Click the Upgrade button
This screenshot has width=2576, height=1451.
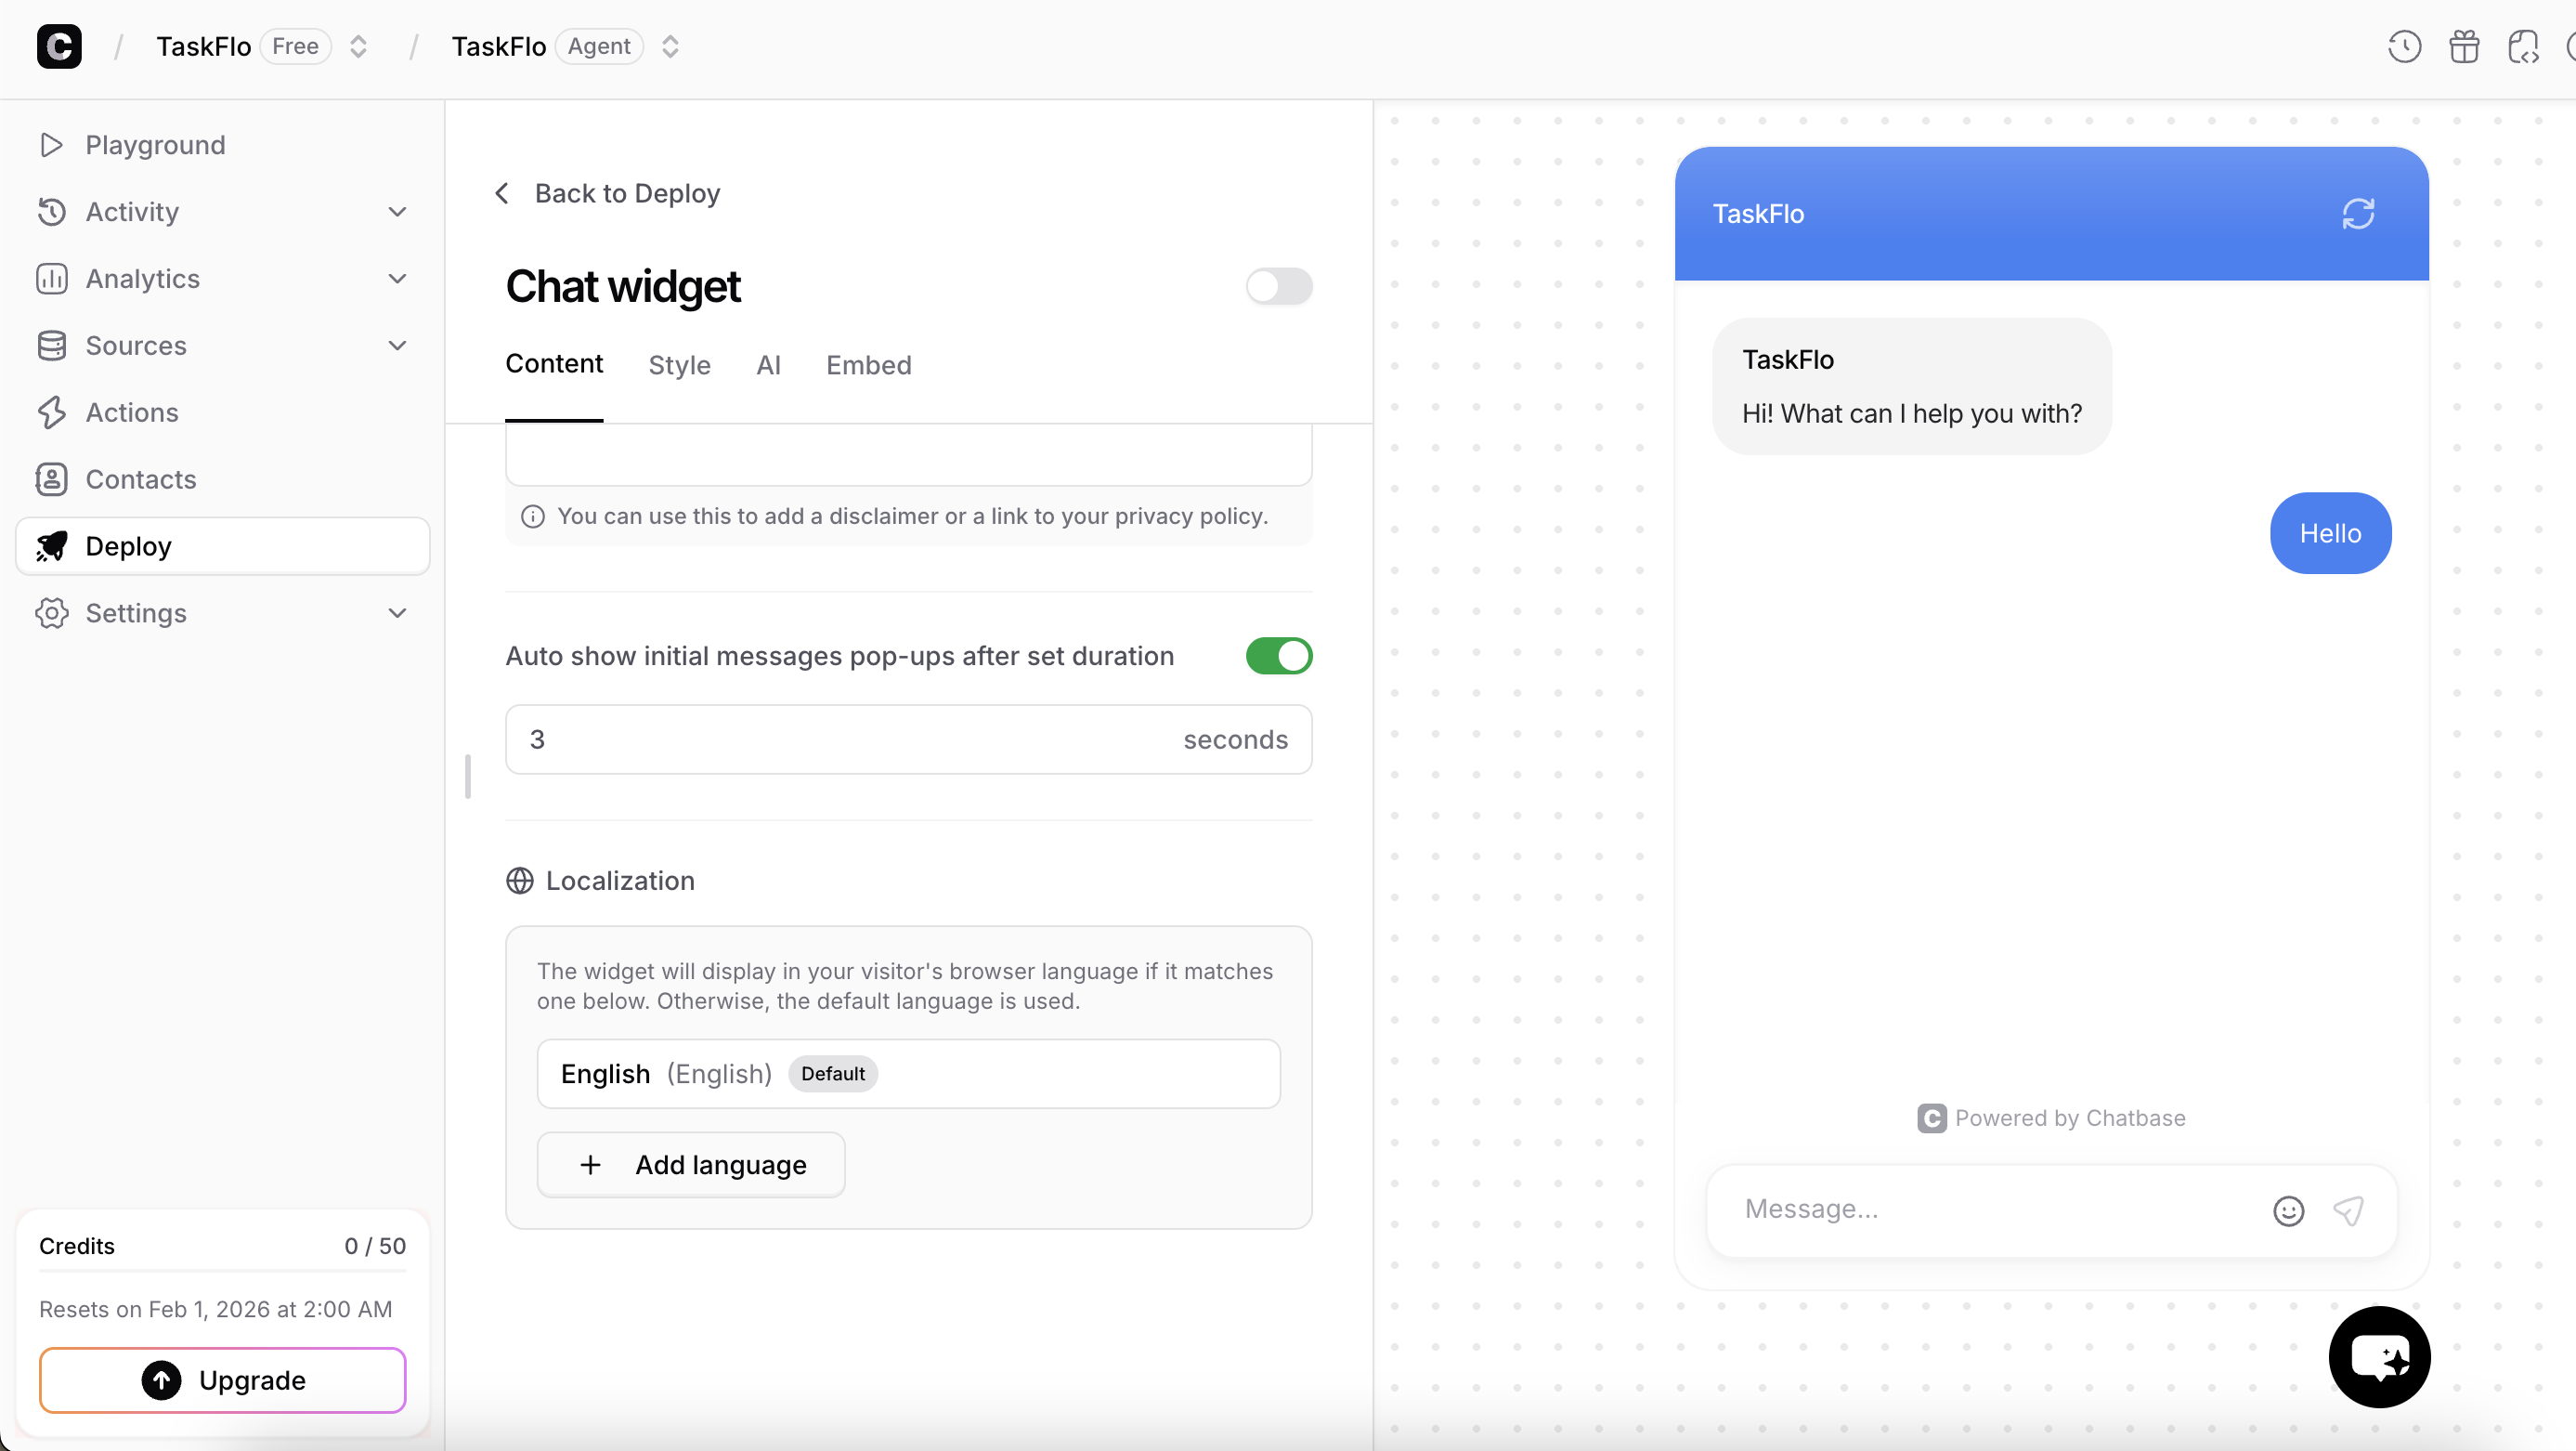click(222, 1380)
